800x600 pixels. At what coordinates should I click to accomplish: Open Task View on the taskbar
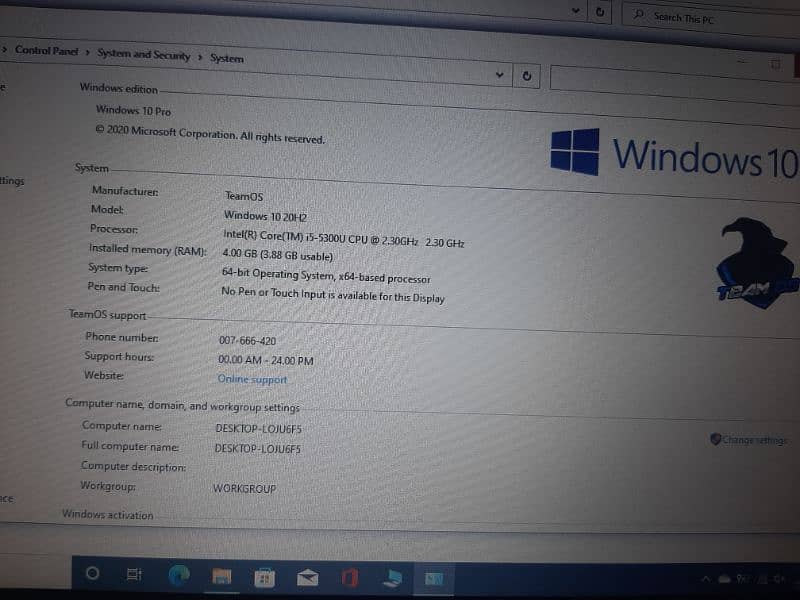point(134,574)
